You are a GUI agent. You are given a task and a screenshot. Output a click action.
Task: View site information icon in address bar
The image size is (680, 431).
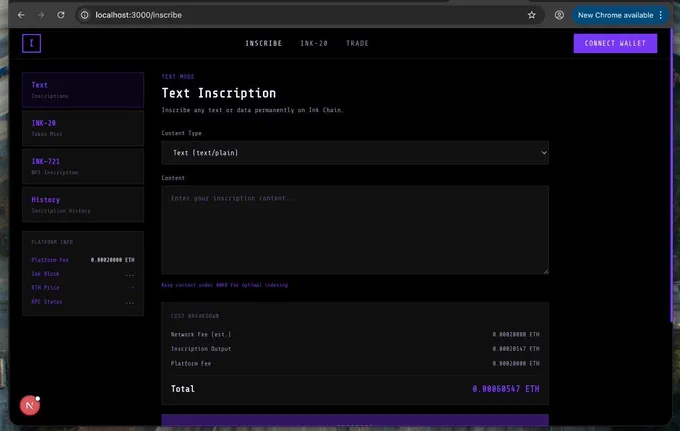point(85,15)
